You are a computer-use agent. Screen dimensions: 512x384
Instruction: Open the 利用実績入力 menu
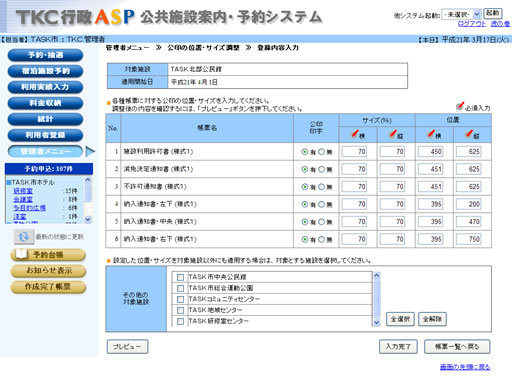point(45,87)
